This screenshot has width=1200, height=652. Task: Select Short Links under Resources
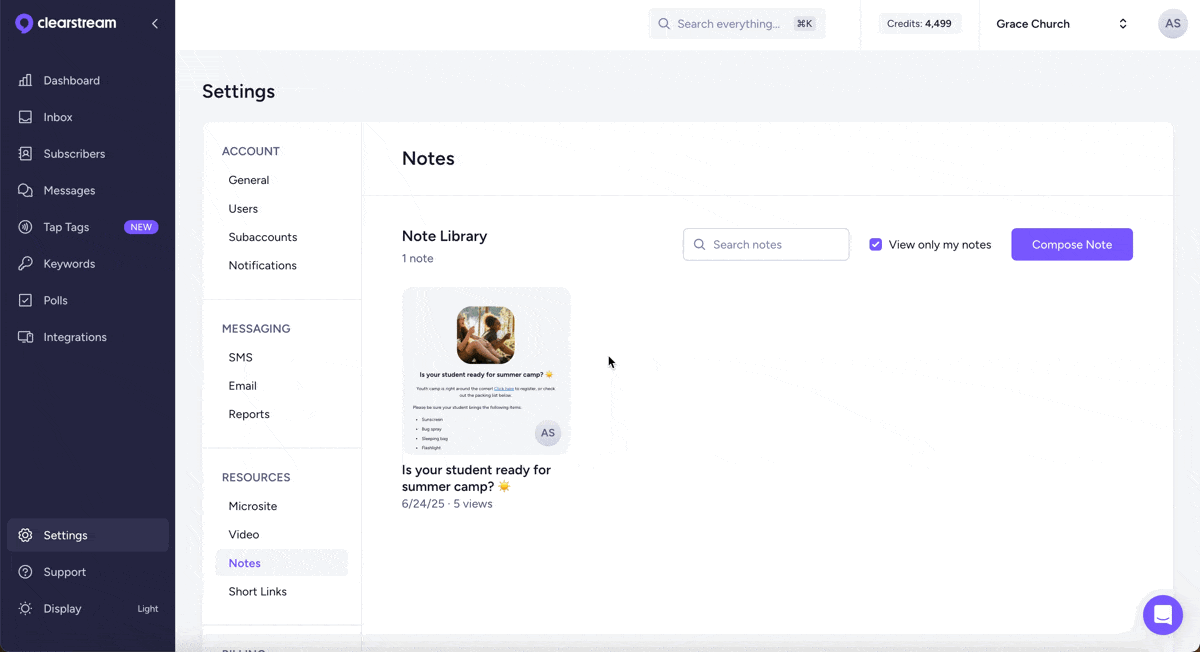[257, 591]
